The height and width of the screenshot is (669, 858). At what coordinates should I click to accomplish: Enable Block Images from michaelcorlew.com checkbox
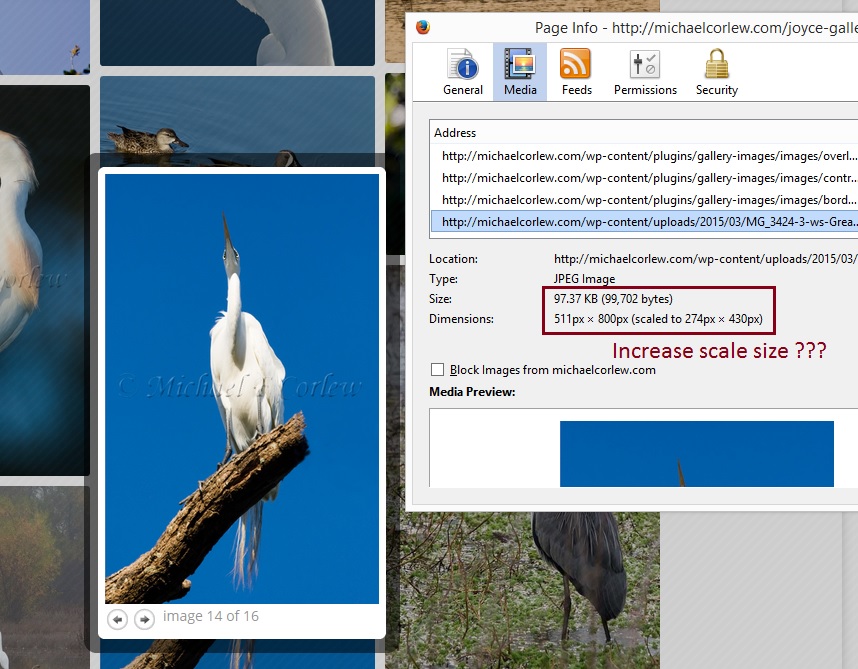coord(437,370)
